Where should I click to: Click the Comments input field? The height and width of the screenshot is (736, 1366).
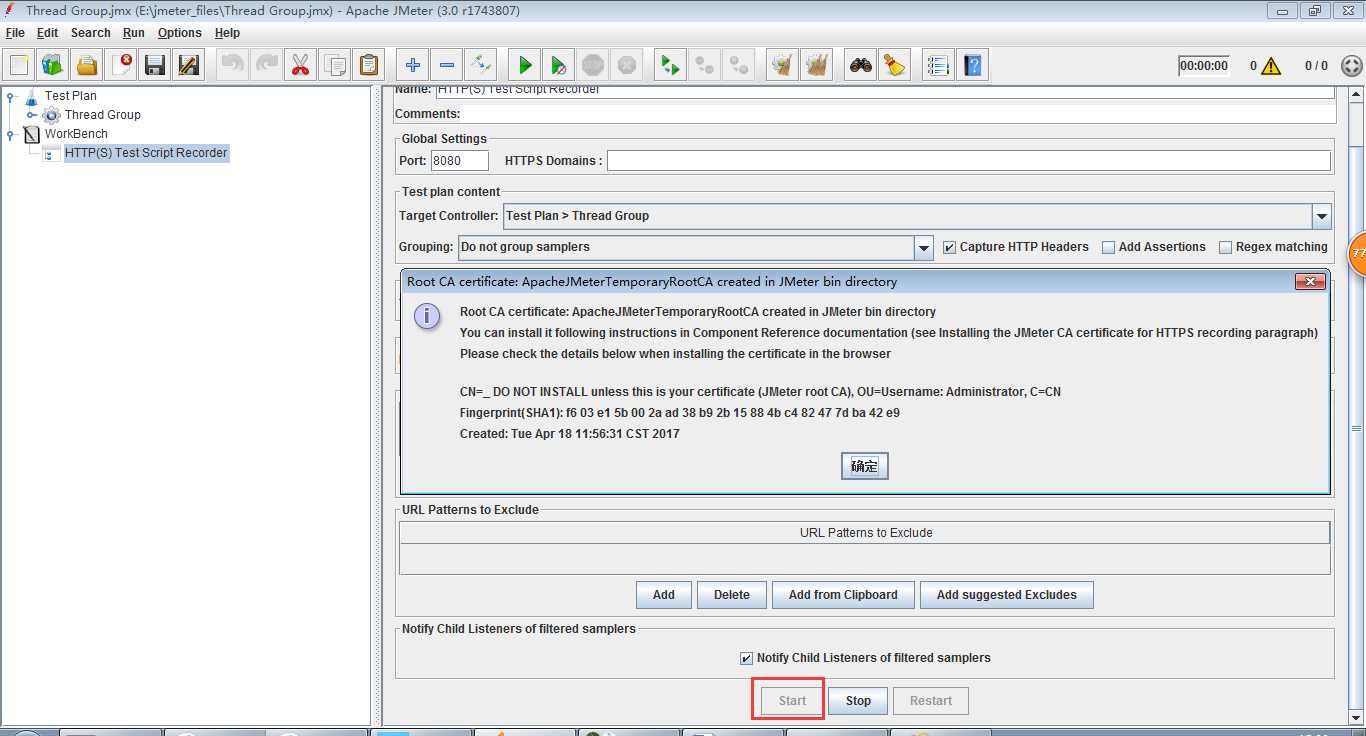[899, 114]
